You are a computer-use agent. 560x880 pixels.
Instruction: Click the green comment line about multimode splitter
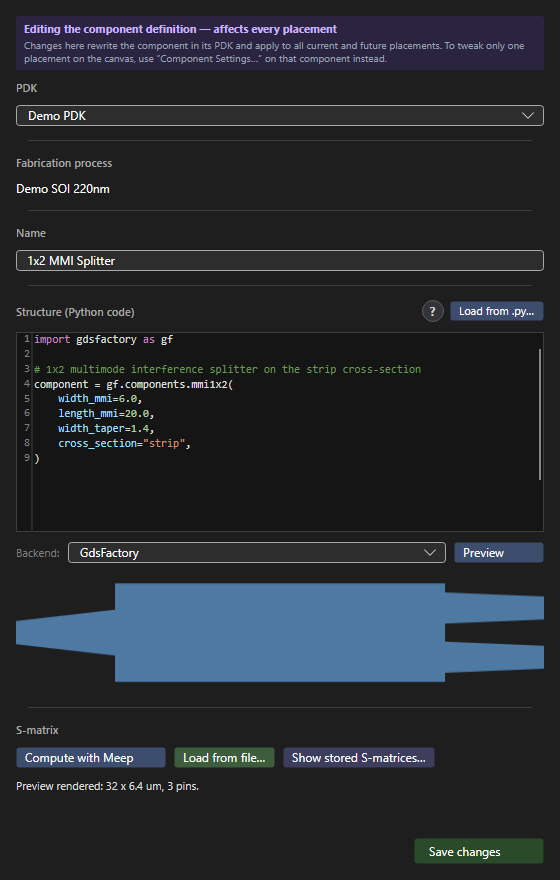[x=227, y=369]
